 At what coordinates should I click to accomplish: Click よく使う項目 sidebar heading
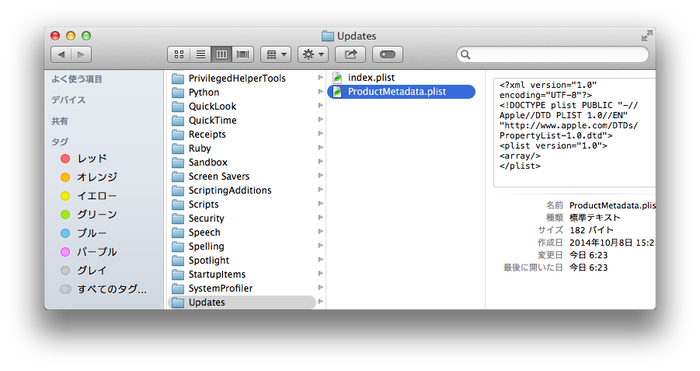[77, 79]
